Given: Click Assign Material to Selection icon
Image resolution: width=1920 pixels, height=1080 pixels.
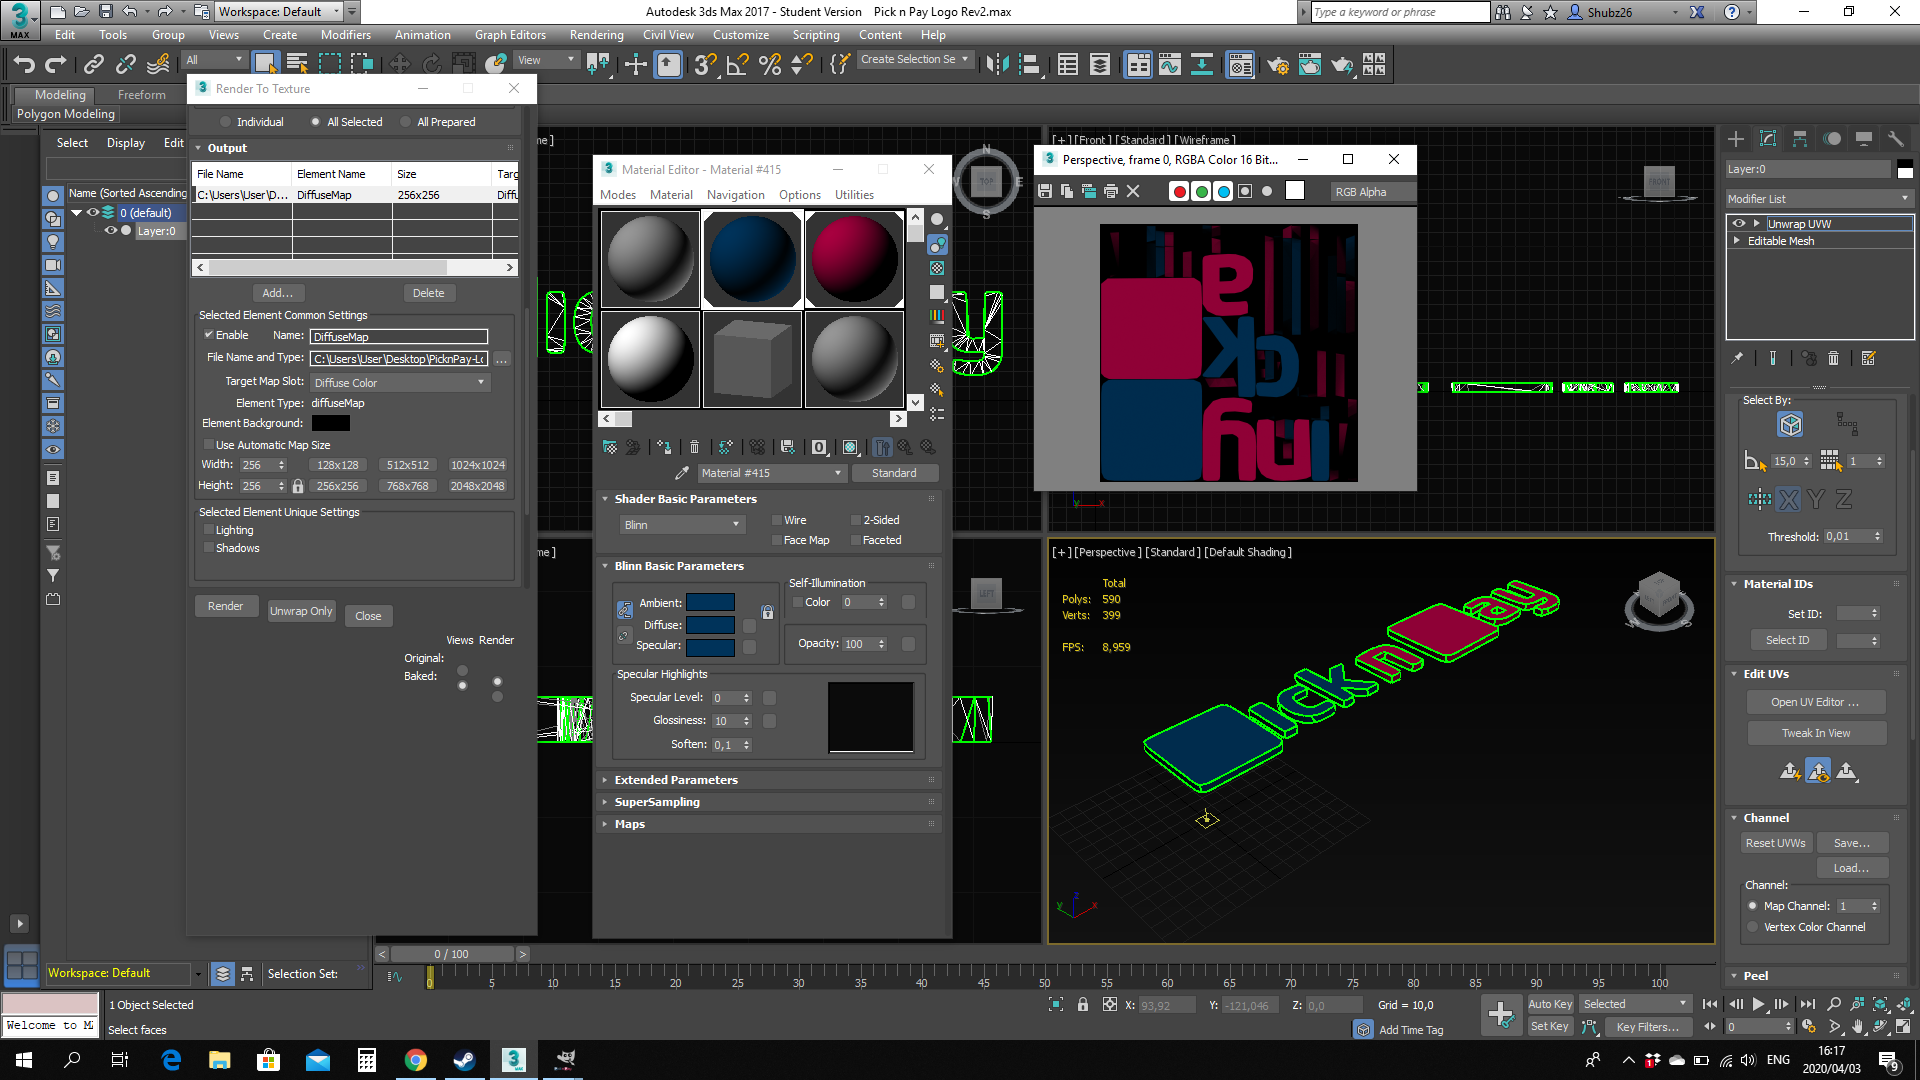Looking at the screenshot, I should coord(663,447).
